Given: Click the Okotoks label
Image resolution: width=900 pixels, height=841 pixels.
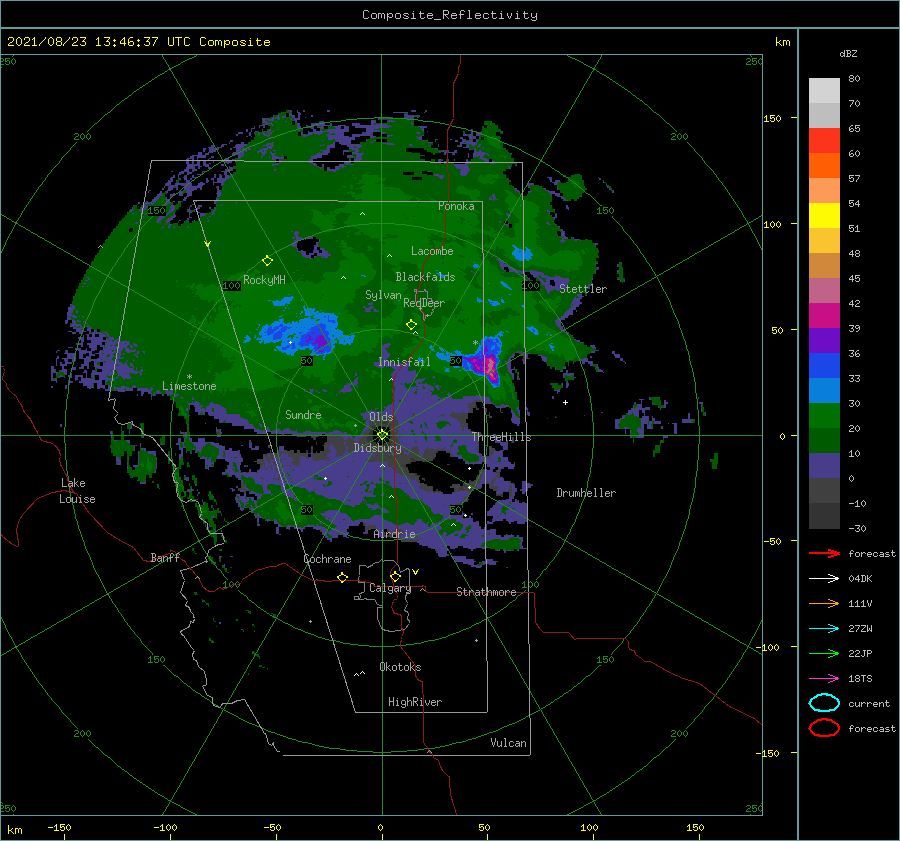Looking at the screenshot, I should 400,667.
